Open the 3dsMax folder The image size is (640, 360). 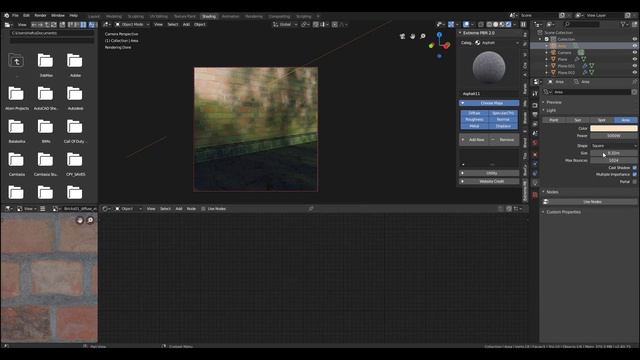click(x=46, y=64)
